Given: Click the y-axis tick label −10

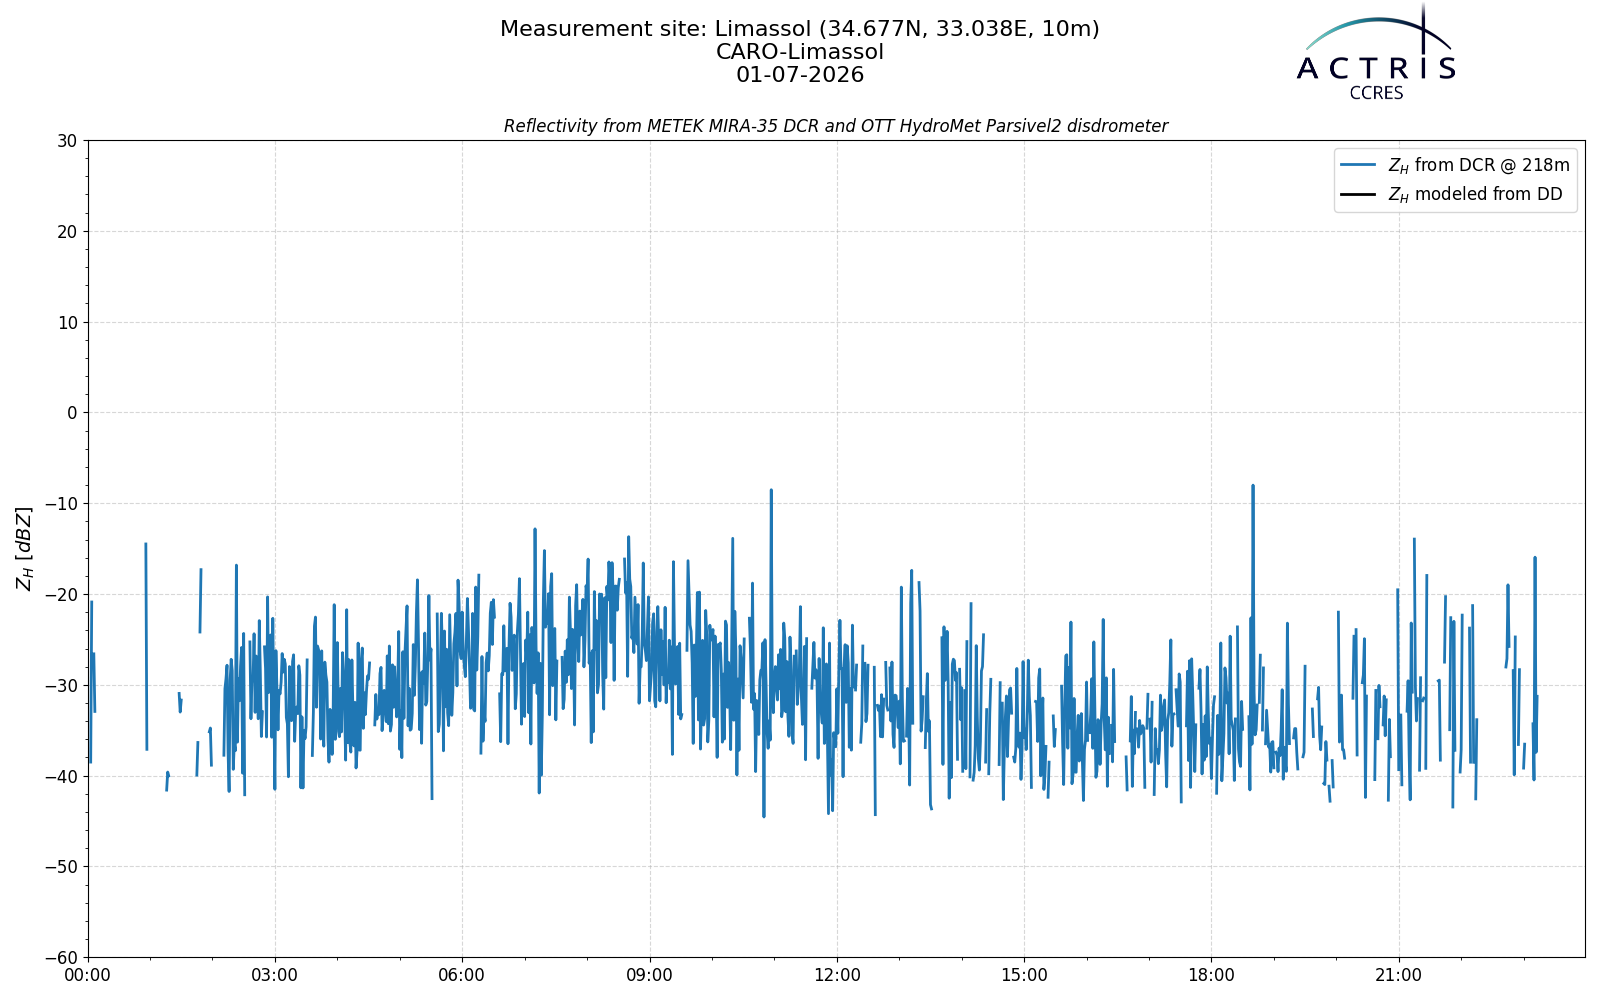Looking at the screenshot, I should [59, 504].
